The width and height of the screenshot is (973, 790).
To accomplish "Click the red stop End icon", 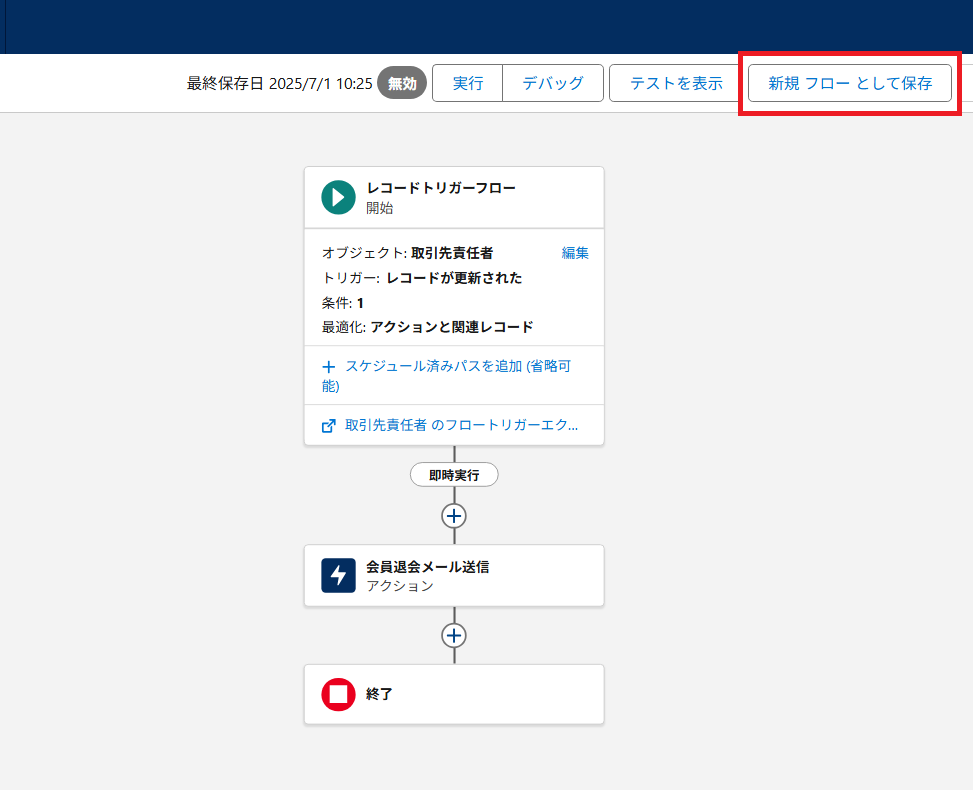I will (338, 694).
